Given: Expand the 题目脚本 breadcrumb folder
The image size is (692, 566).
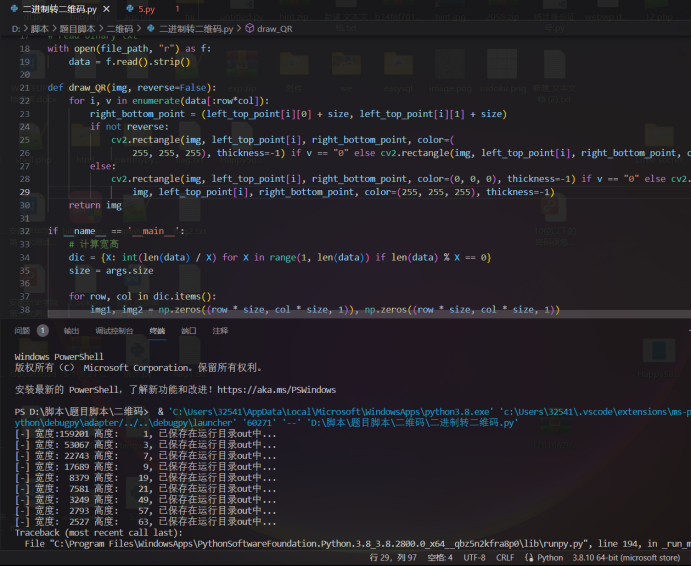Looking at the screenshot, I should (78, 29).
